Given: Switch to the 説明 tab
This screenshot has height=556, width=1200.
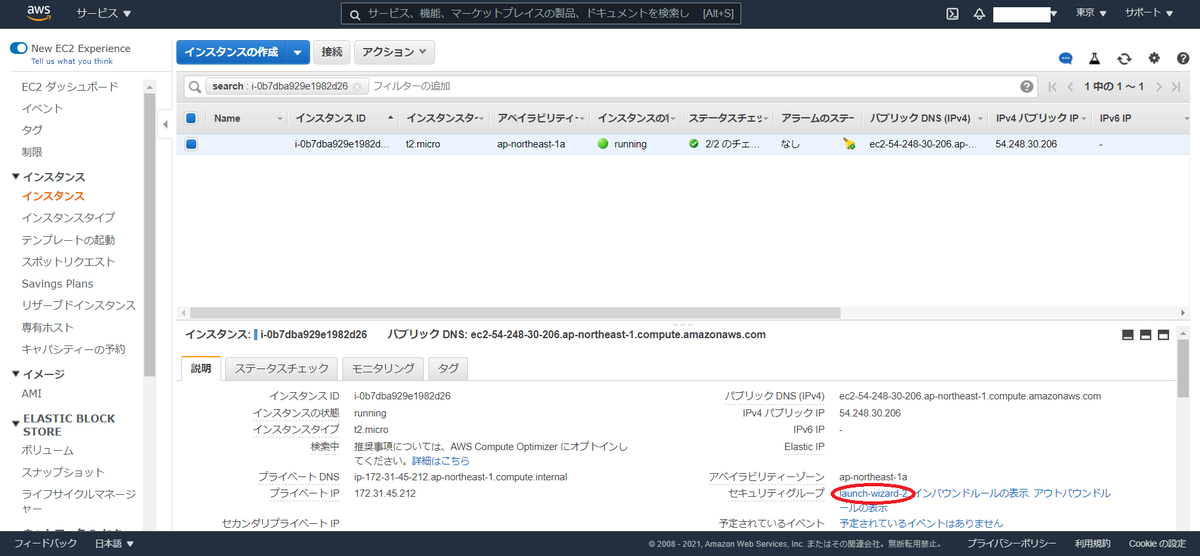Looking at the screenshot, I should pos(201,368).
